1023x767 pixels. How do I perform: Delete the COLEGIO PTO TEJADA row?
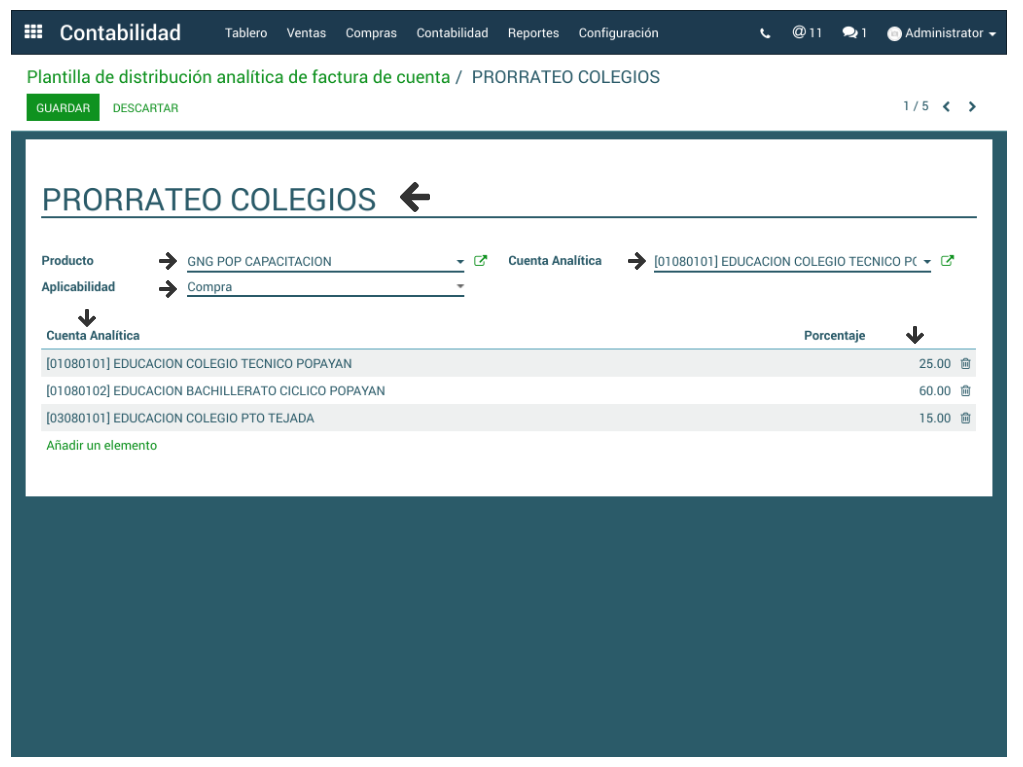[965, 418]
